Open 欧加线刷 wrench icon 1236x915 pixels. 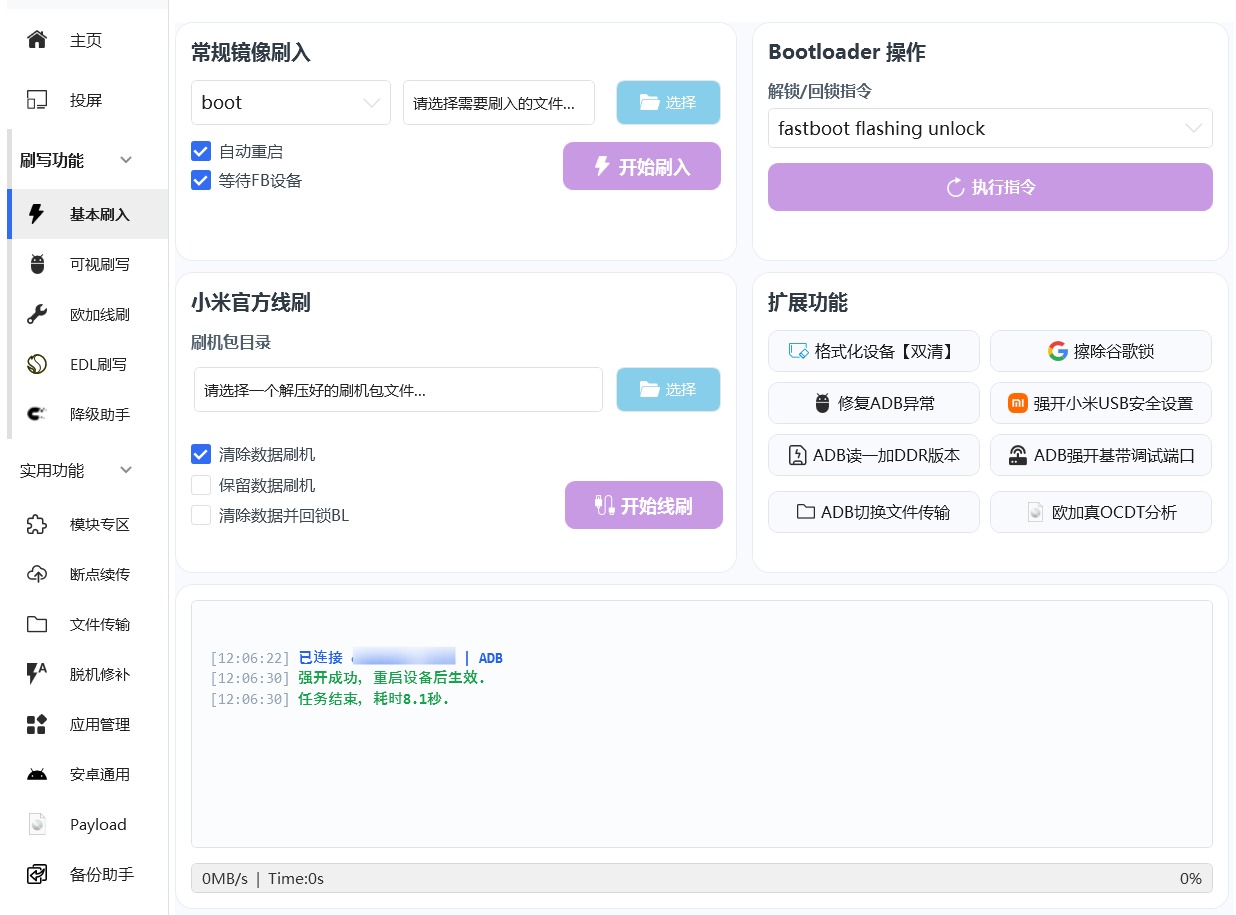coord(37,314)
